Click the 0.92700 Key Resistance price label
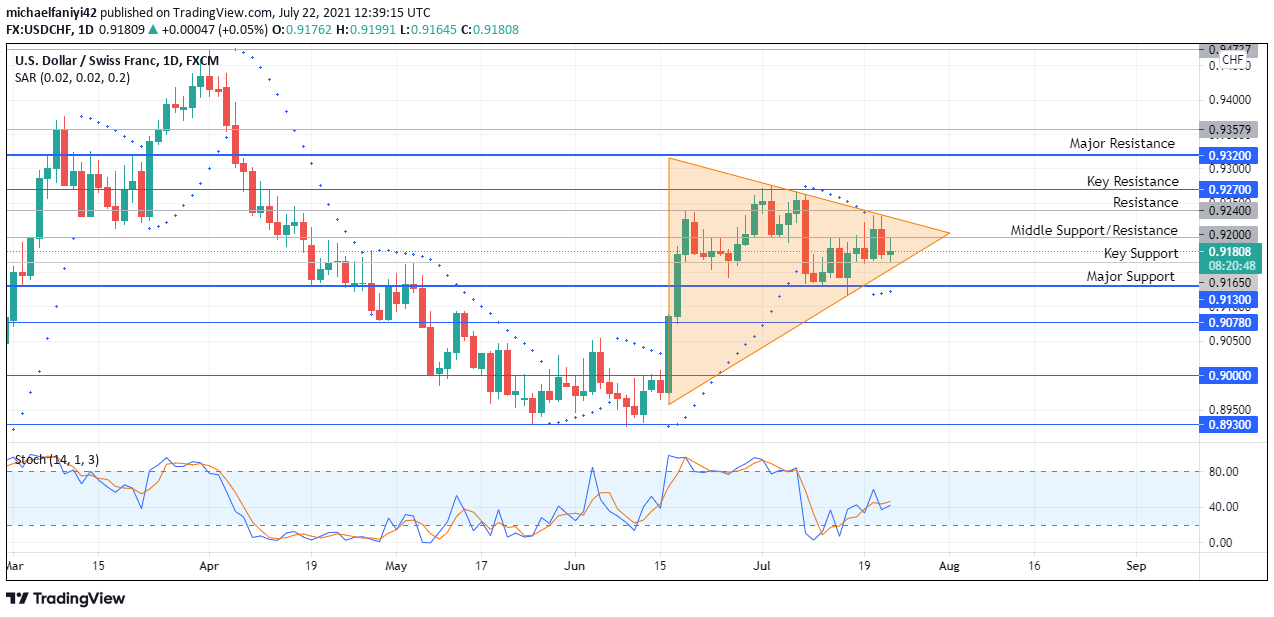The width and height of the screenshot is (1274, 617). [1231, 189]
